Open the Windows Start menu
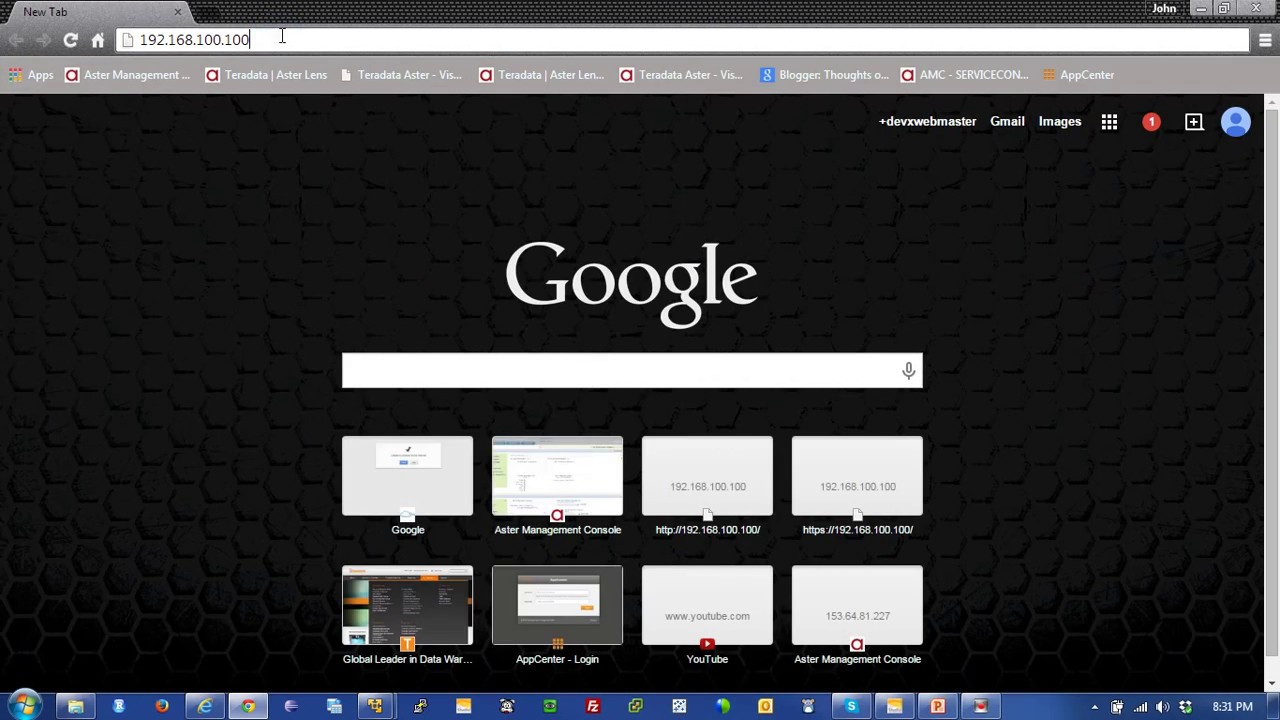This screenshot has height=720, width=1280. click(24, 706)
